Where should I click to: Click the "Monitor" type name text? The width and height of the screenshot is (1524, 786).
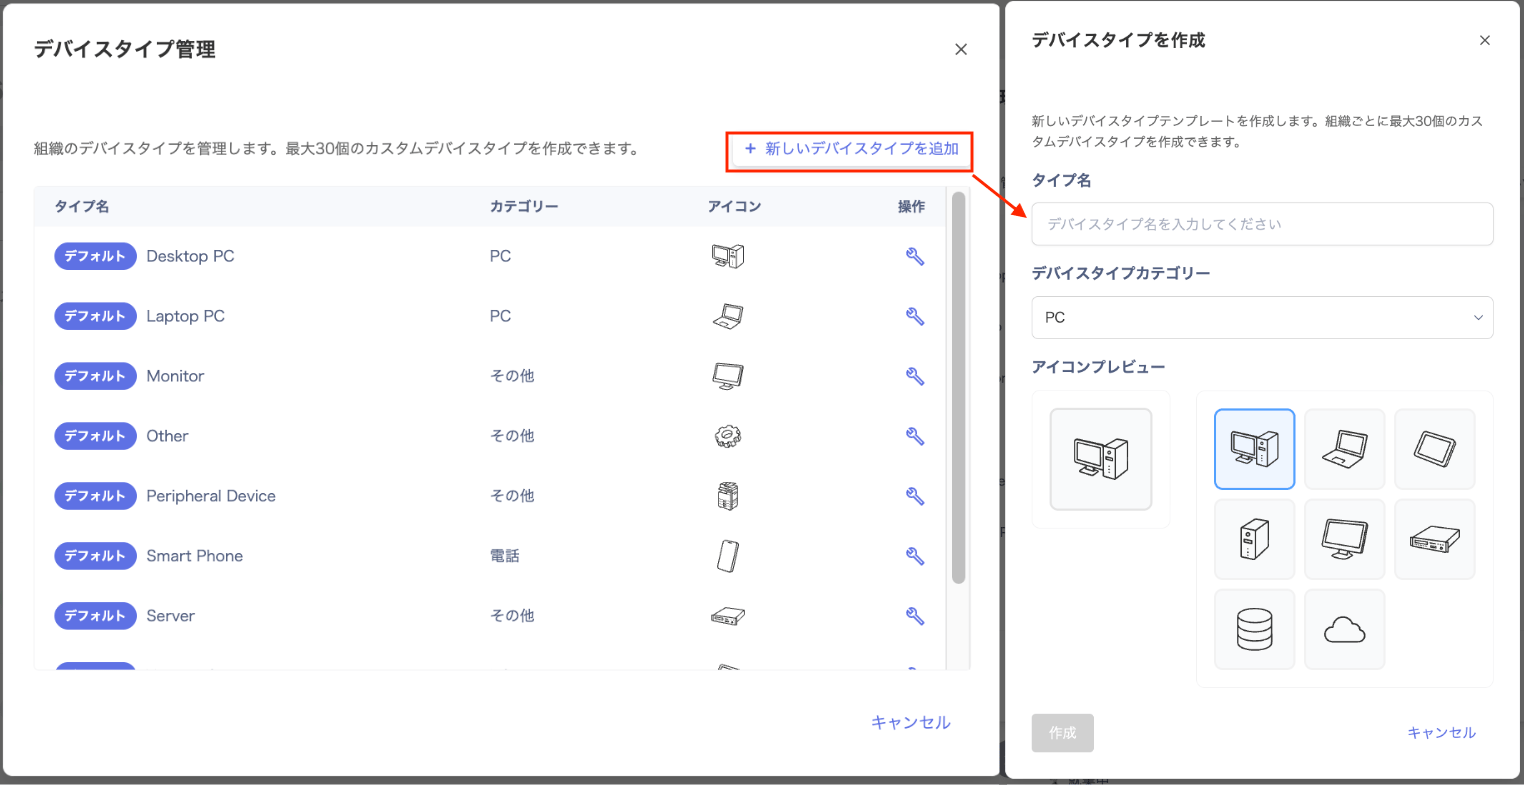coord(175,376)
